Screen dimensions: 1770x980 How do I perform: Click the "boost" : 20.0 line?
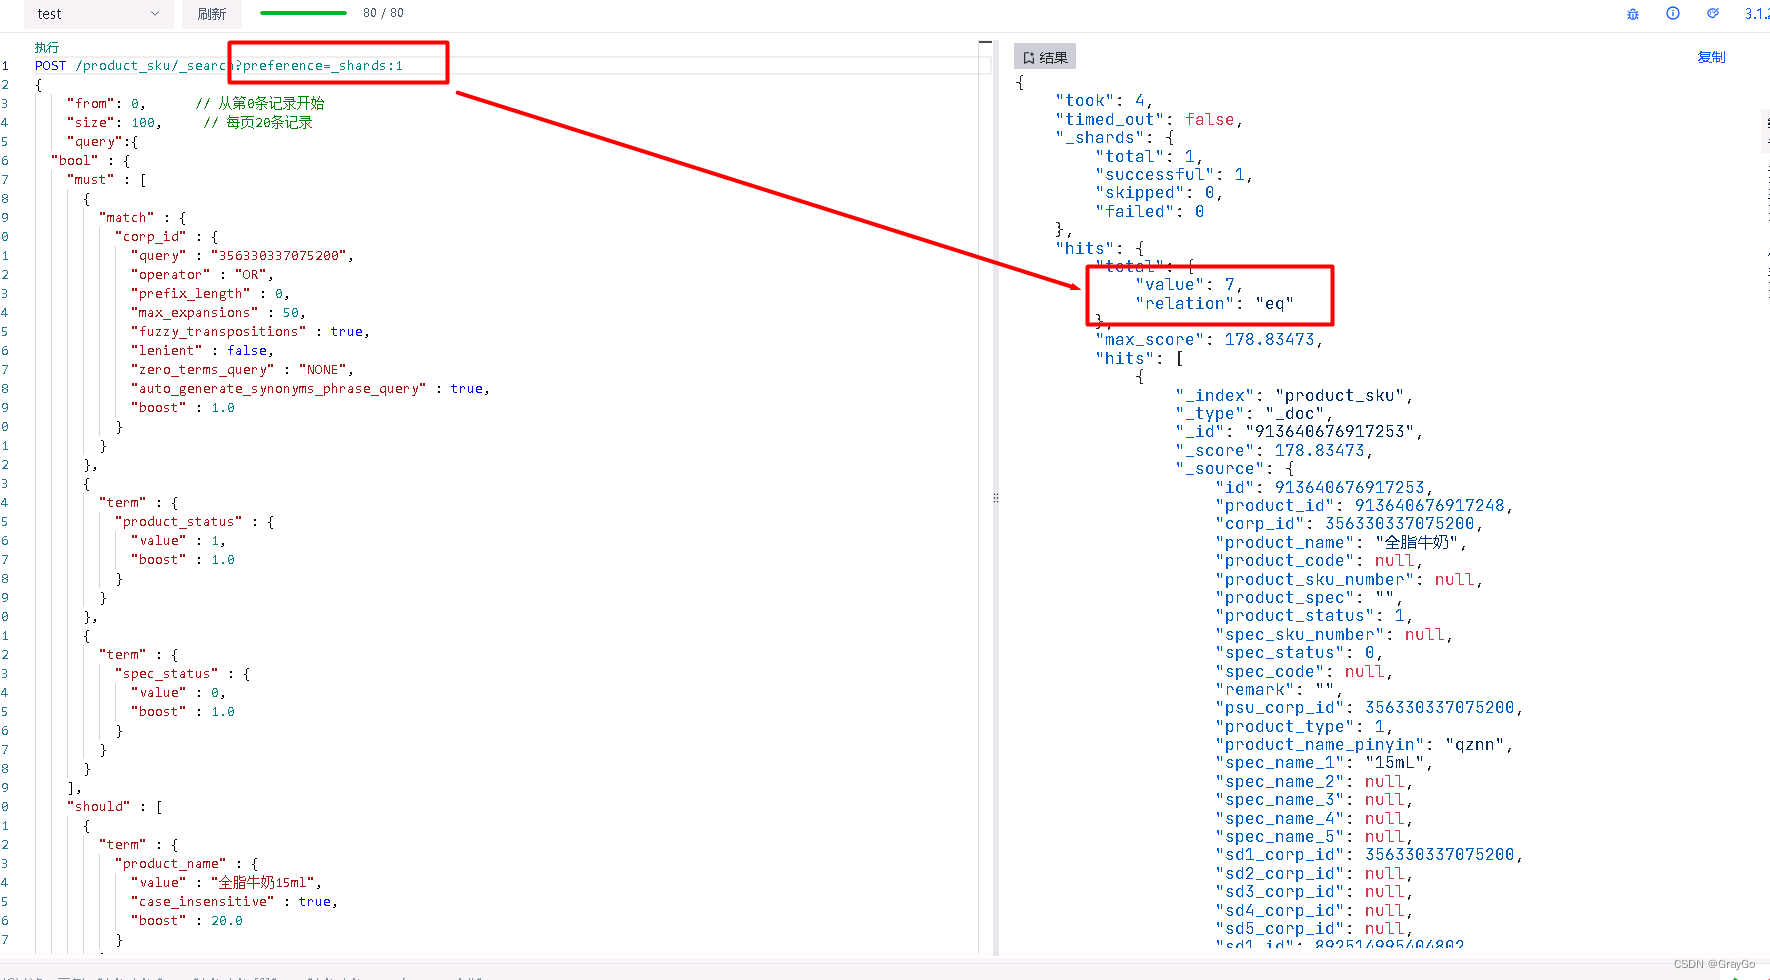click(x=187, y=921)
